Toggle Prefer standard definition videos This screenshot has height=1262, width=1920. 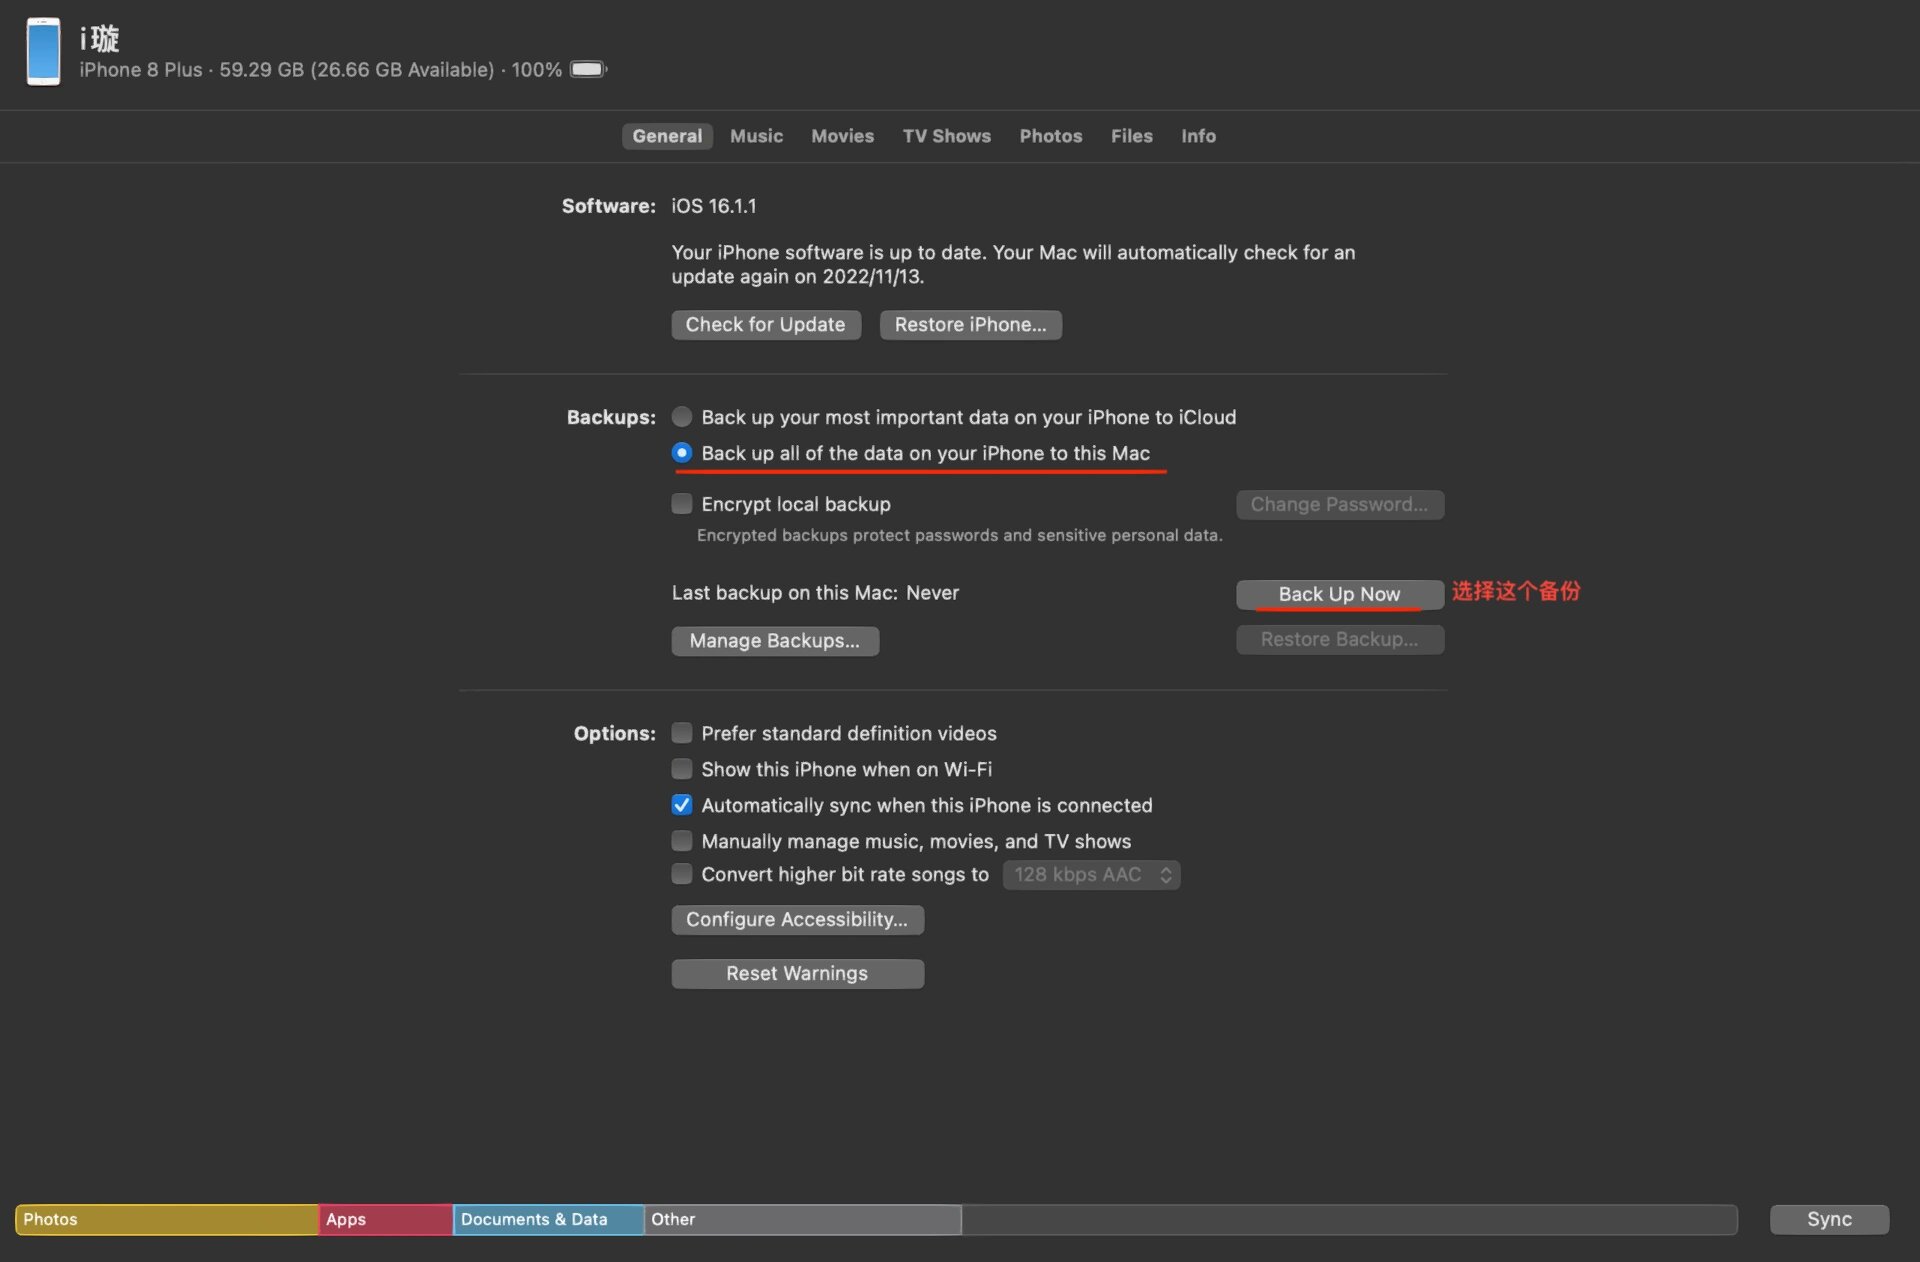pos(682,733)
